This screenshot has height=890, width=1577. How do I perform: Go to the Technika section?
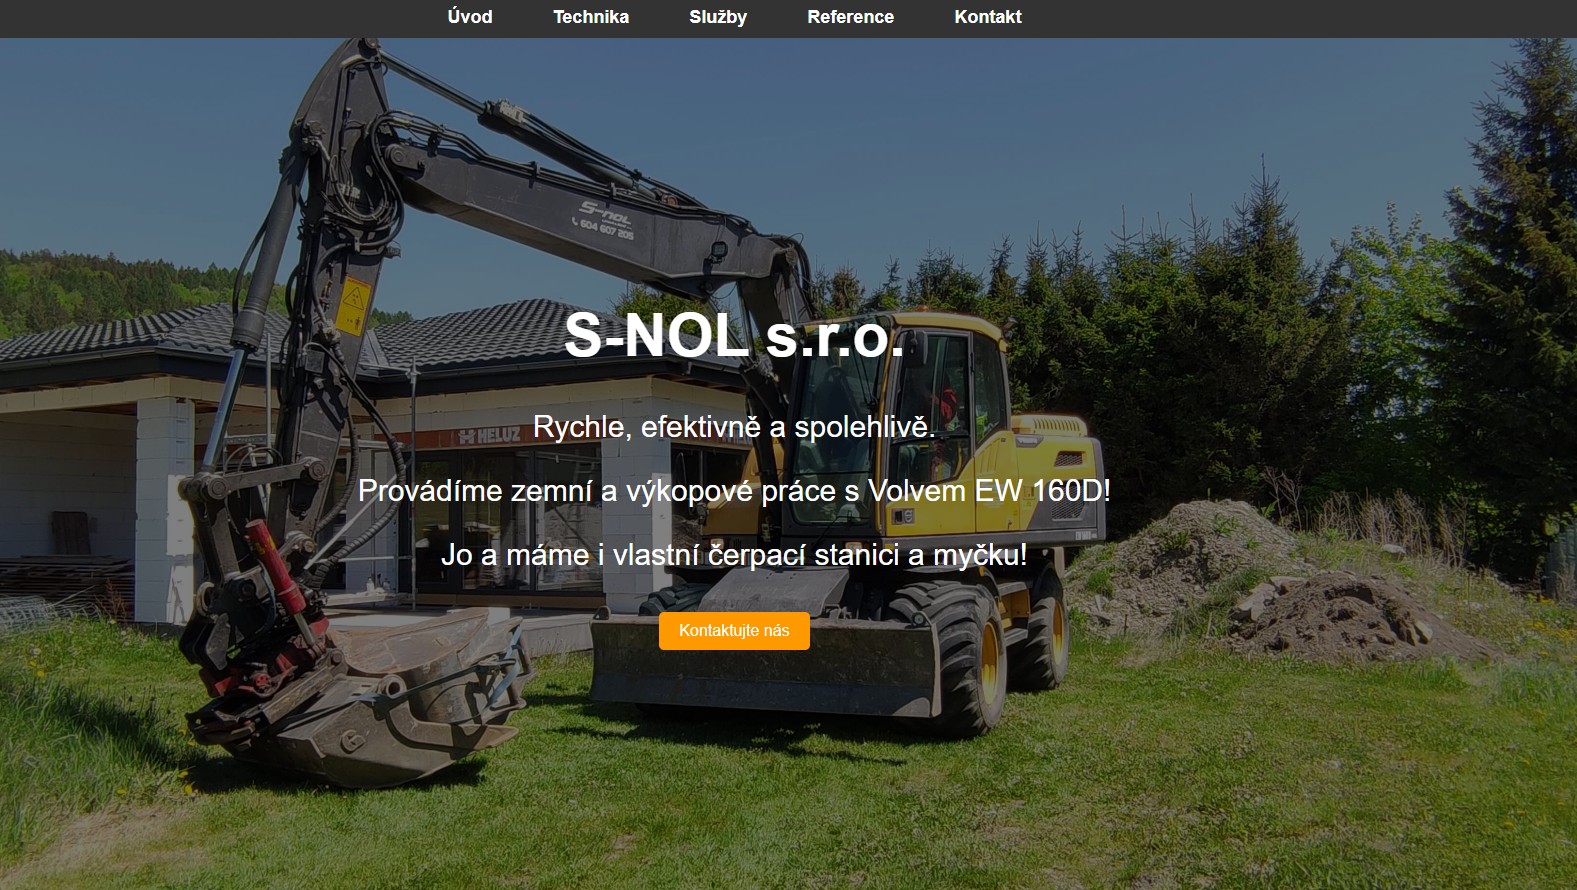click(591, 17)
